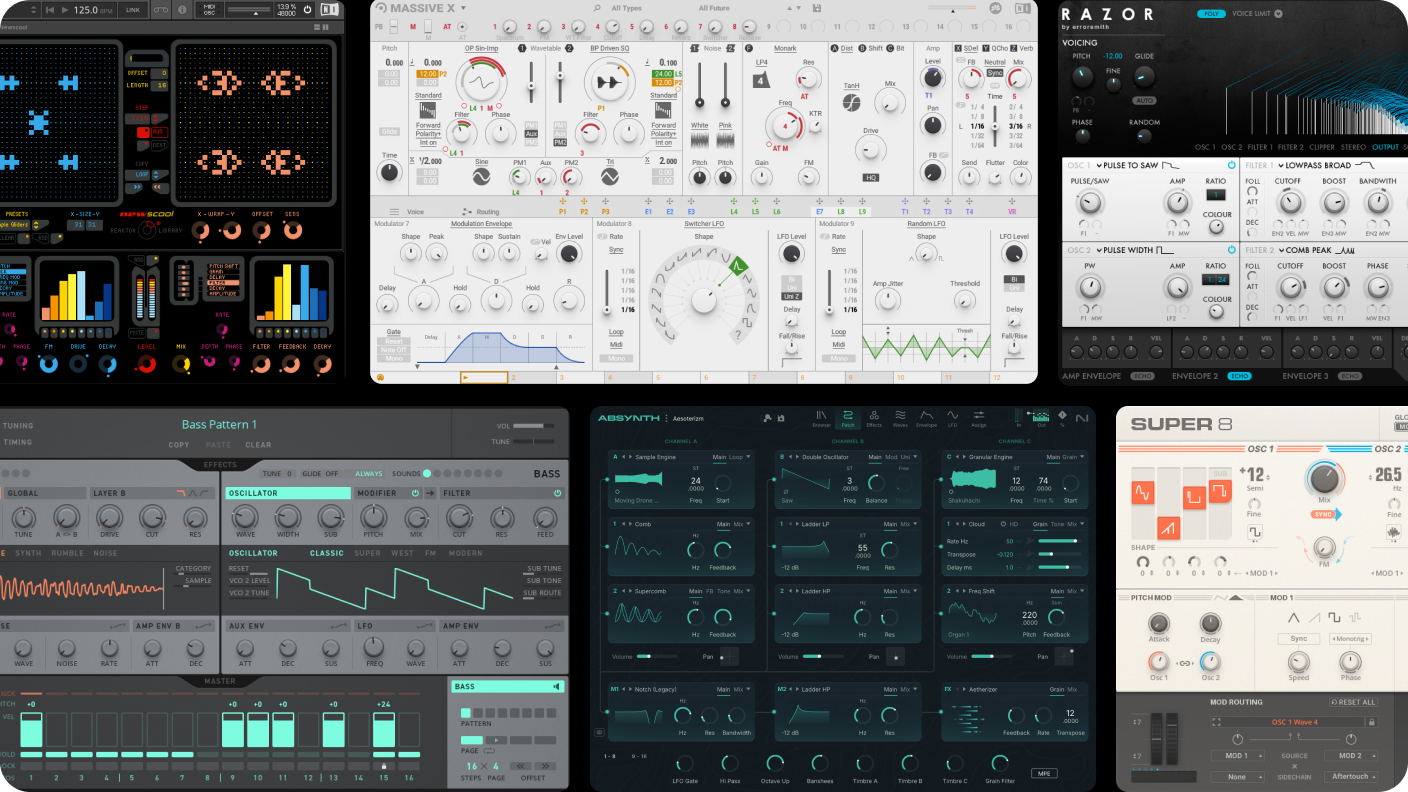Image resolution: width=1408 pixels, height=792 pixels.
Task: Click the OSC 1 Wave 4 source field
Action: [1288, 722]
